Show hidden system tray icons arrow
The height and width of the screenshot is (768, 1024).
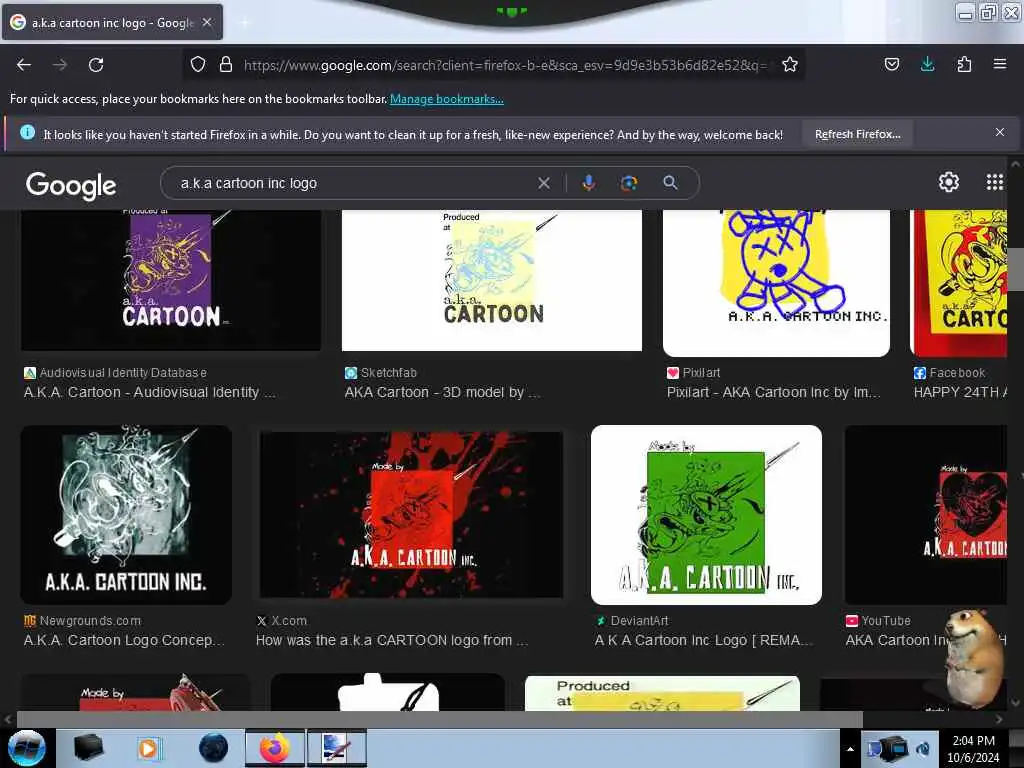point(850,749)
